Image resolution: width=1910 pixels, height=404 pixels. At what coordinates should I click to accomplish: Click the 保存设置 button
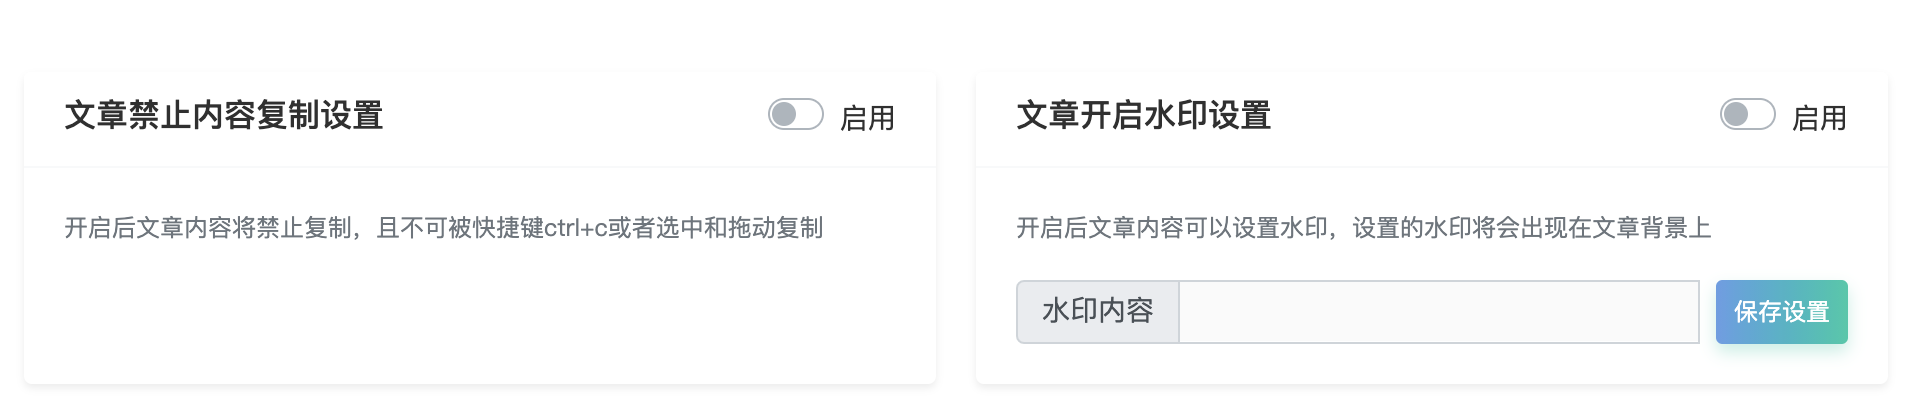(x=1781, y=312)
